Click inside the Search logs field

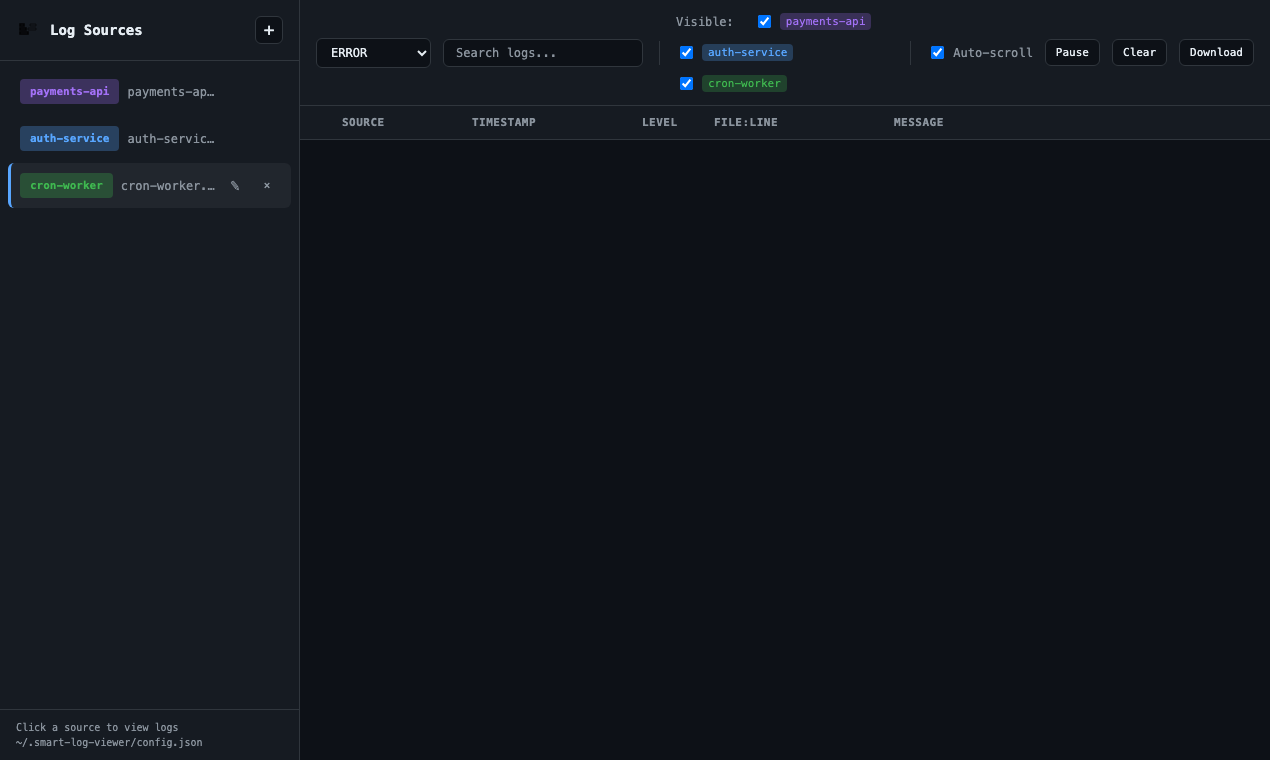543,52
